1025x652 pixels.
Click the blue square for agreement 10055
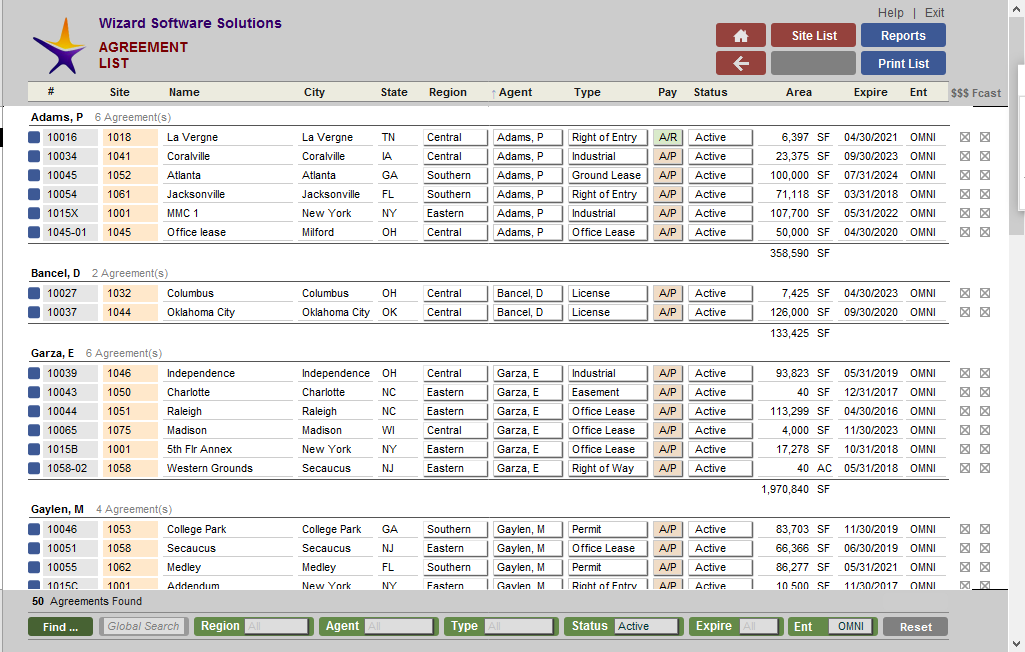pos(34,568)
